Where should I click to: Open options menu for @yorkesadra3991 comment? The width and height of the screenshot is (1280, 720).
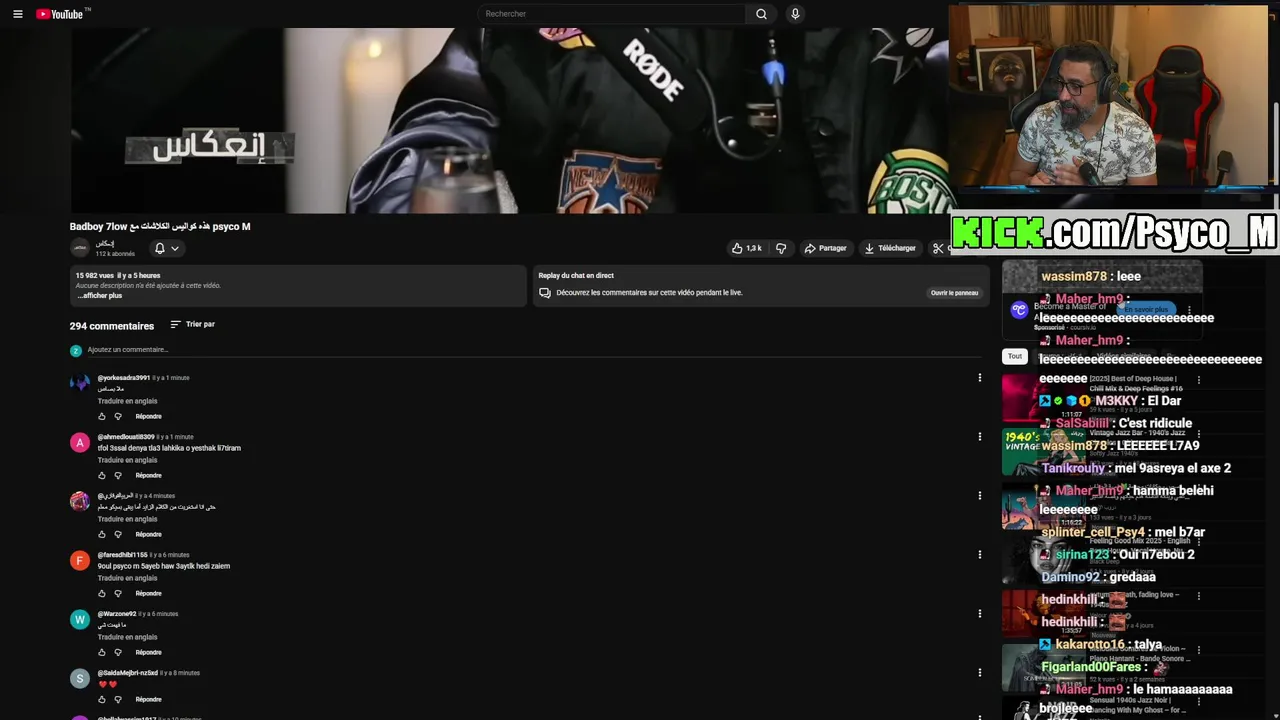[x=980, y=377]
